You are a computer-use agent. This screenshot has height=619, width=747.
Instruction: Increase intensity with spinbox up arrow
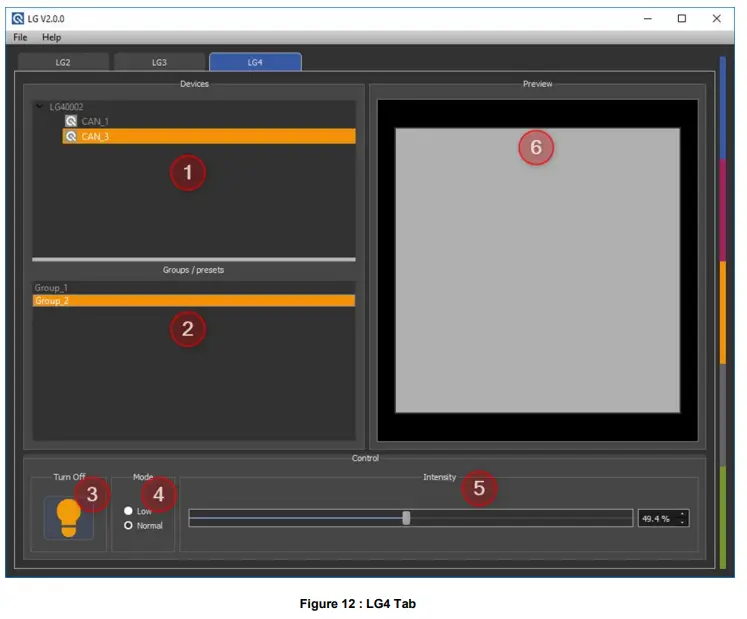click(683, 514)
